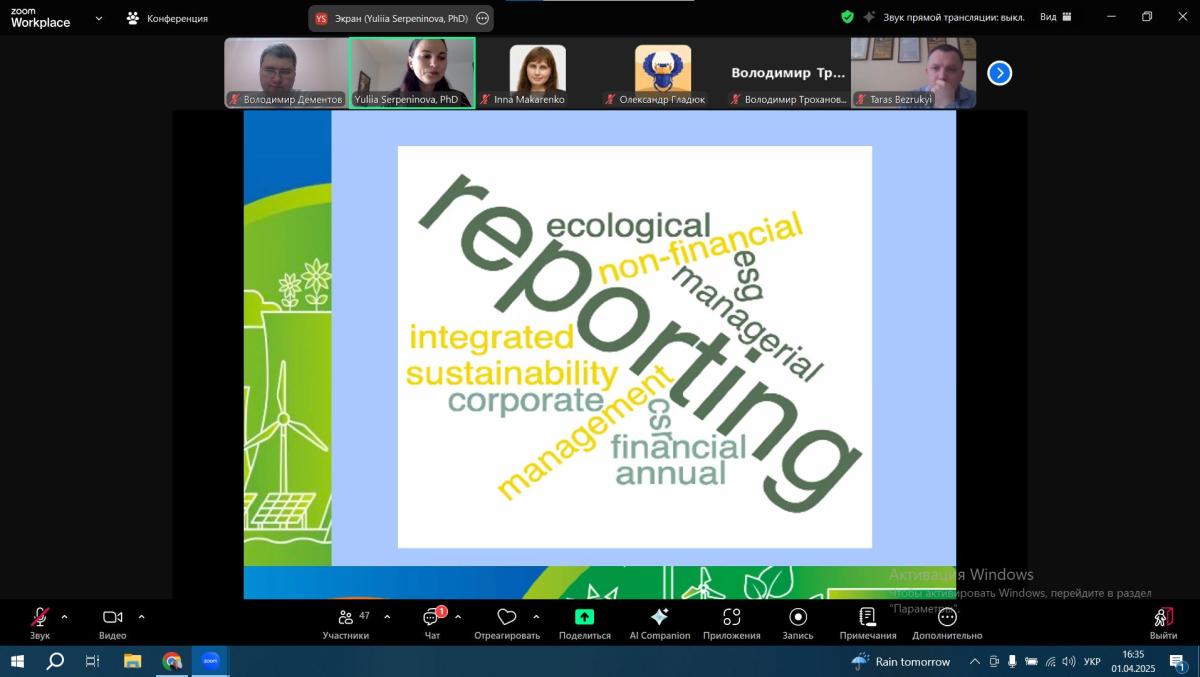
Task: Expand audio options arrow next to microphone
Action: [65, 616]
